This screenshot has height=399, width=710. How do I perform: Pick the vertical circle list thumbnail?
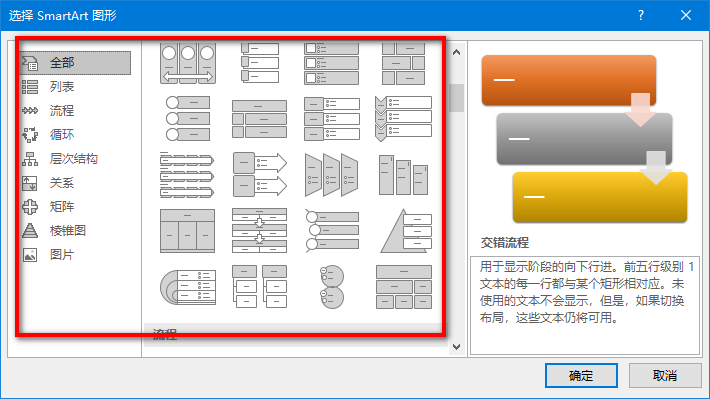click(x=187, y=119)
